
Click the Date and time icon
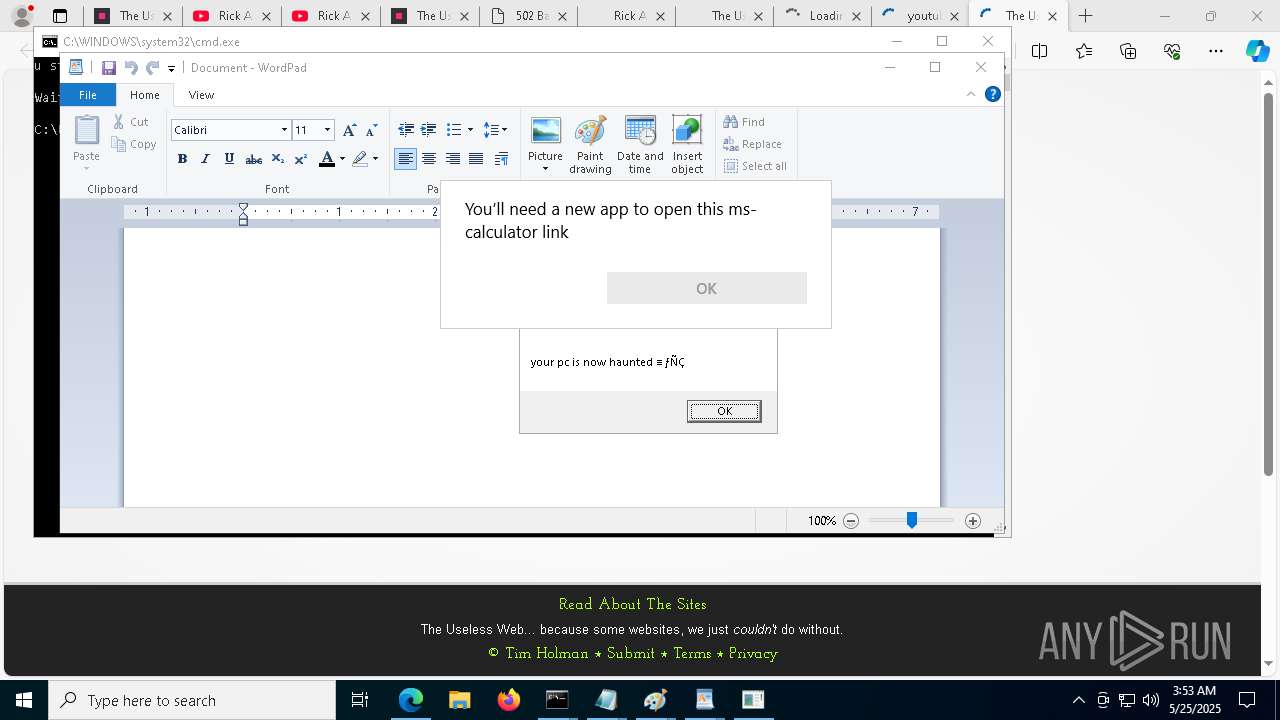click(x=640, y=145)
